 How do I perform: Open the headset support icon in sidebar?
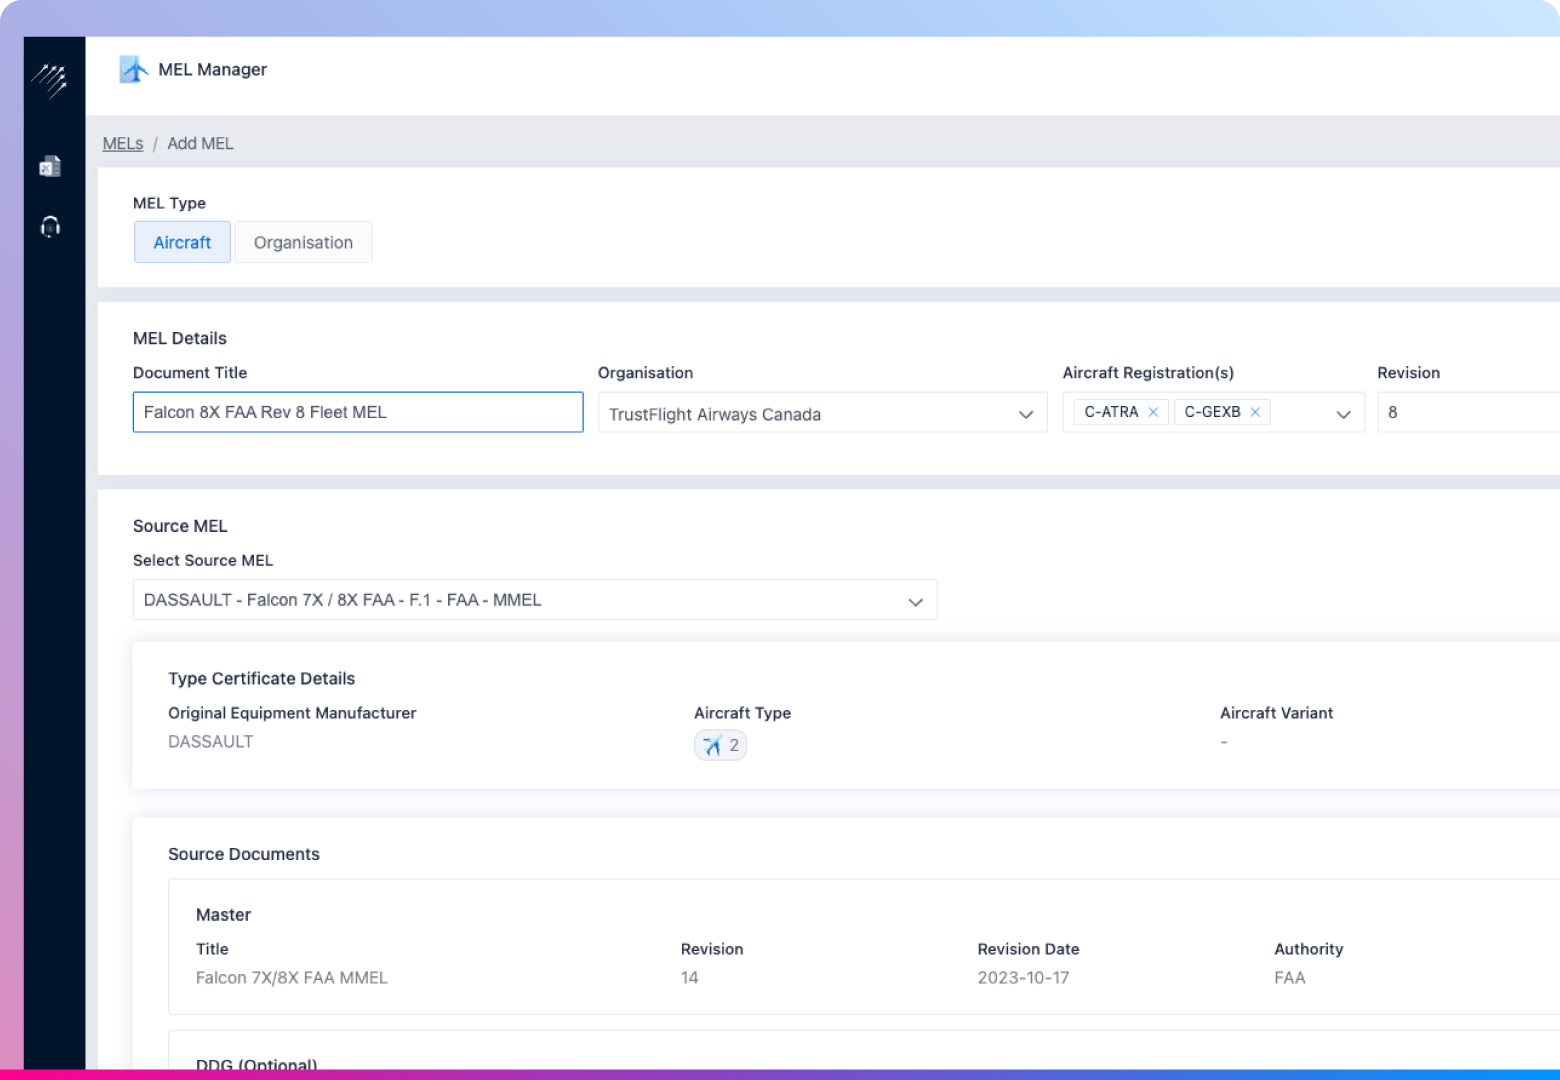coord(50,227)
